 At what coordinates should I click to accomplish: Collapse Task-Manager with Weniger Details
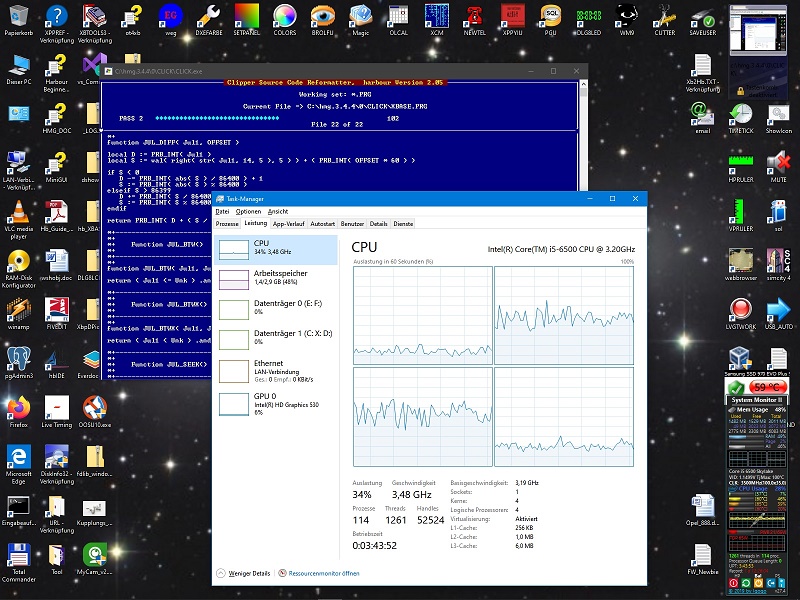pyautogui.click(x=243, y=573)
